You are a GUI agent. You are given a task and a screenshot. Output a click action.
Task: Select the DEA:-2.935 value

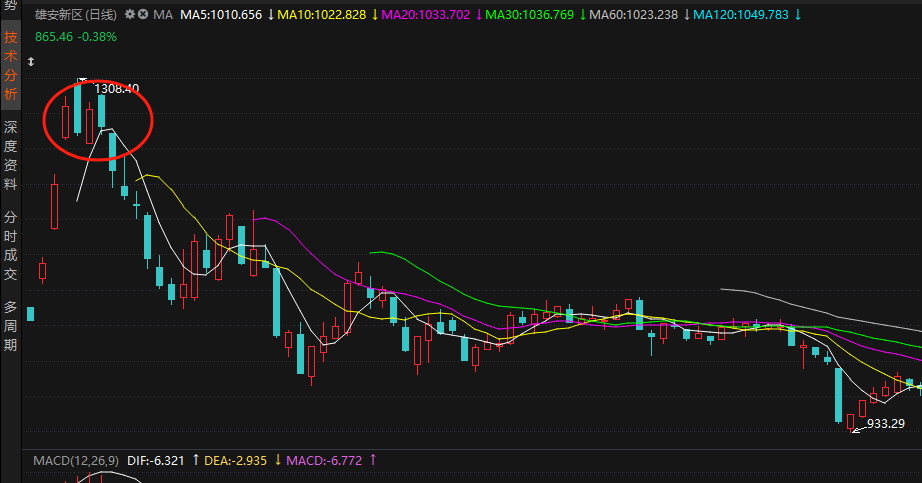tap(235, 461)
